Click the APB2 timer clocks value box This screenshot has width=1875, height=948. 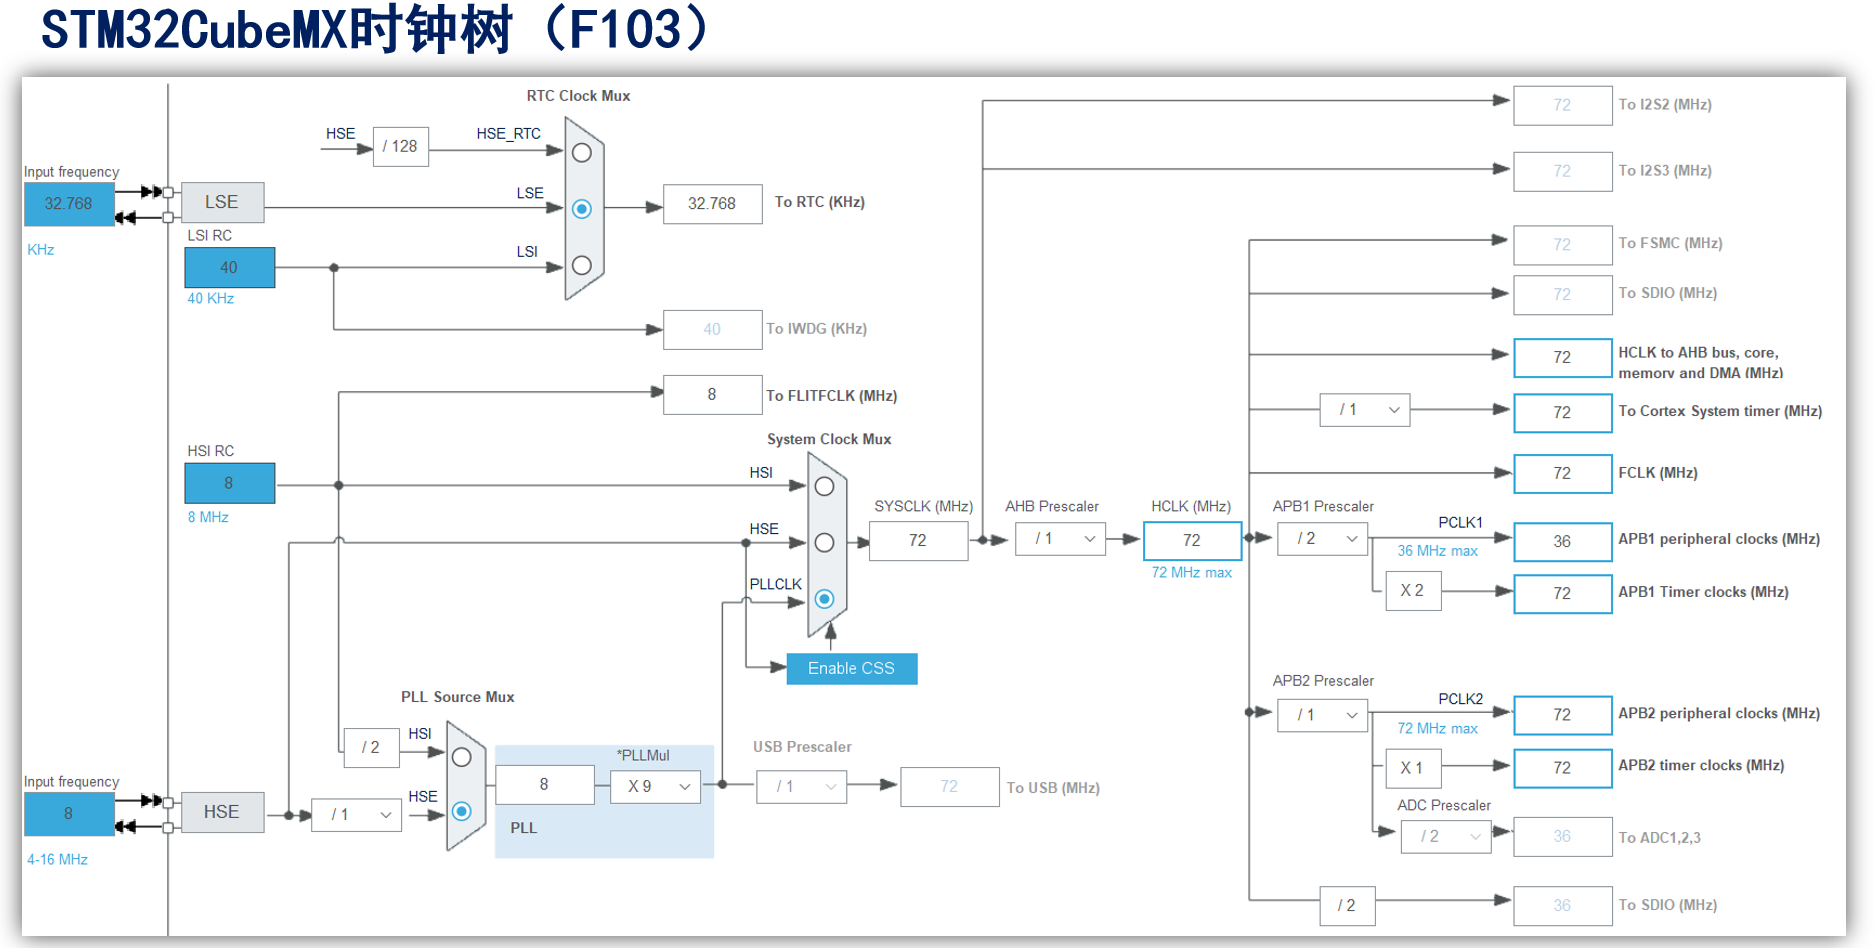pos(1563,768)
